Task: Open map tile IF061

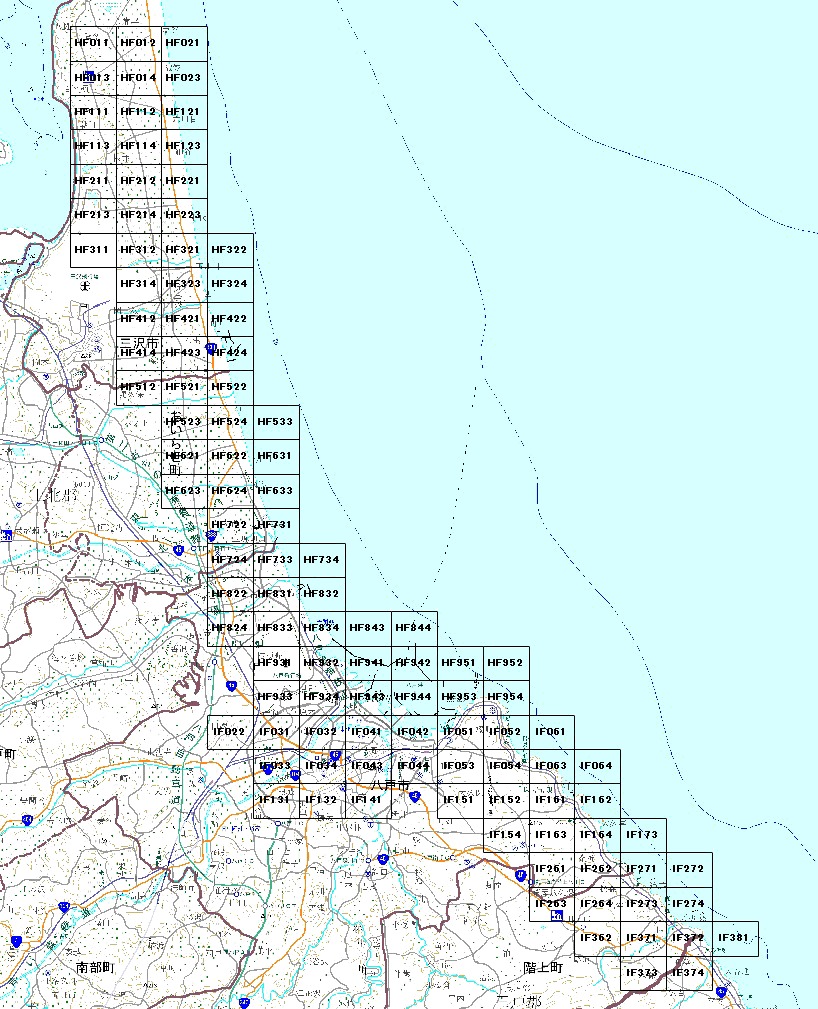Action: [552, 732]
